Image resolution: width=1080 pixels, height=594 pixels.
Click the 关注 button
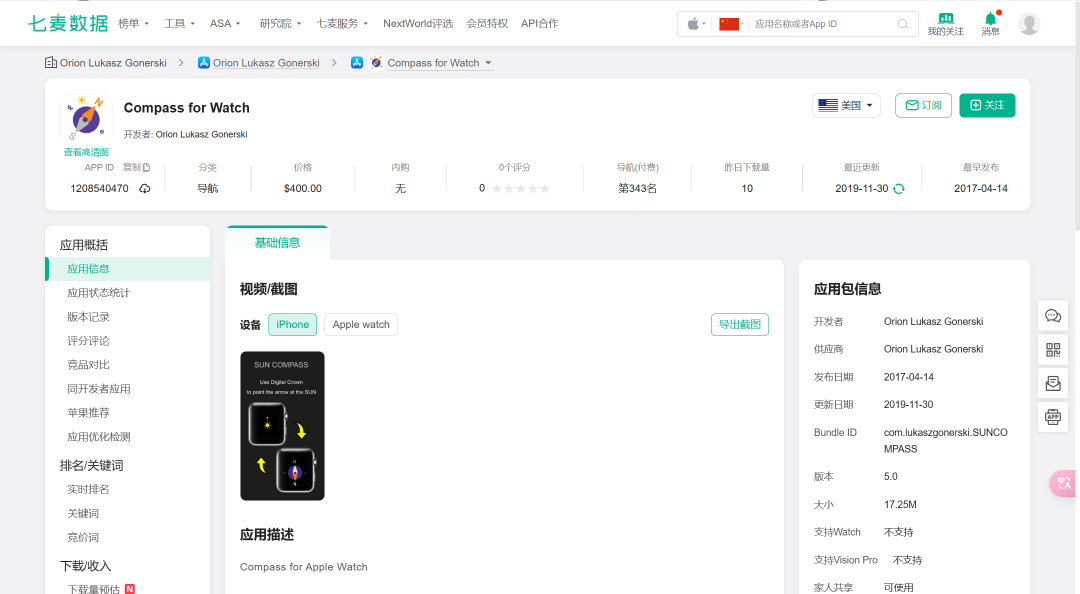[987, 105]
